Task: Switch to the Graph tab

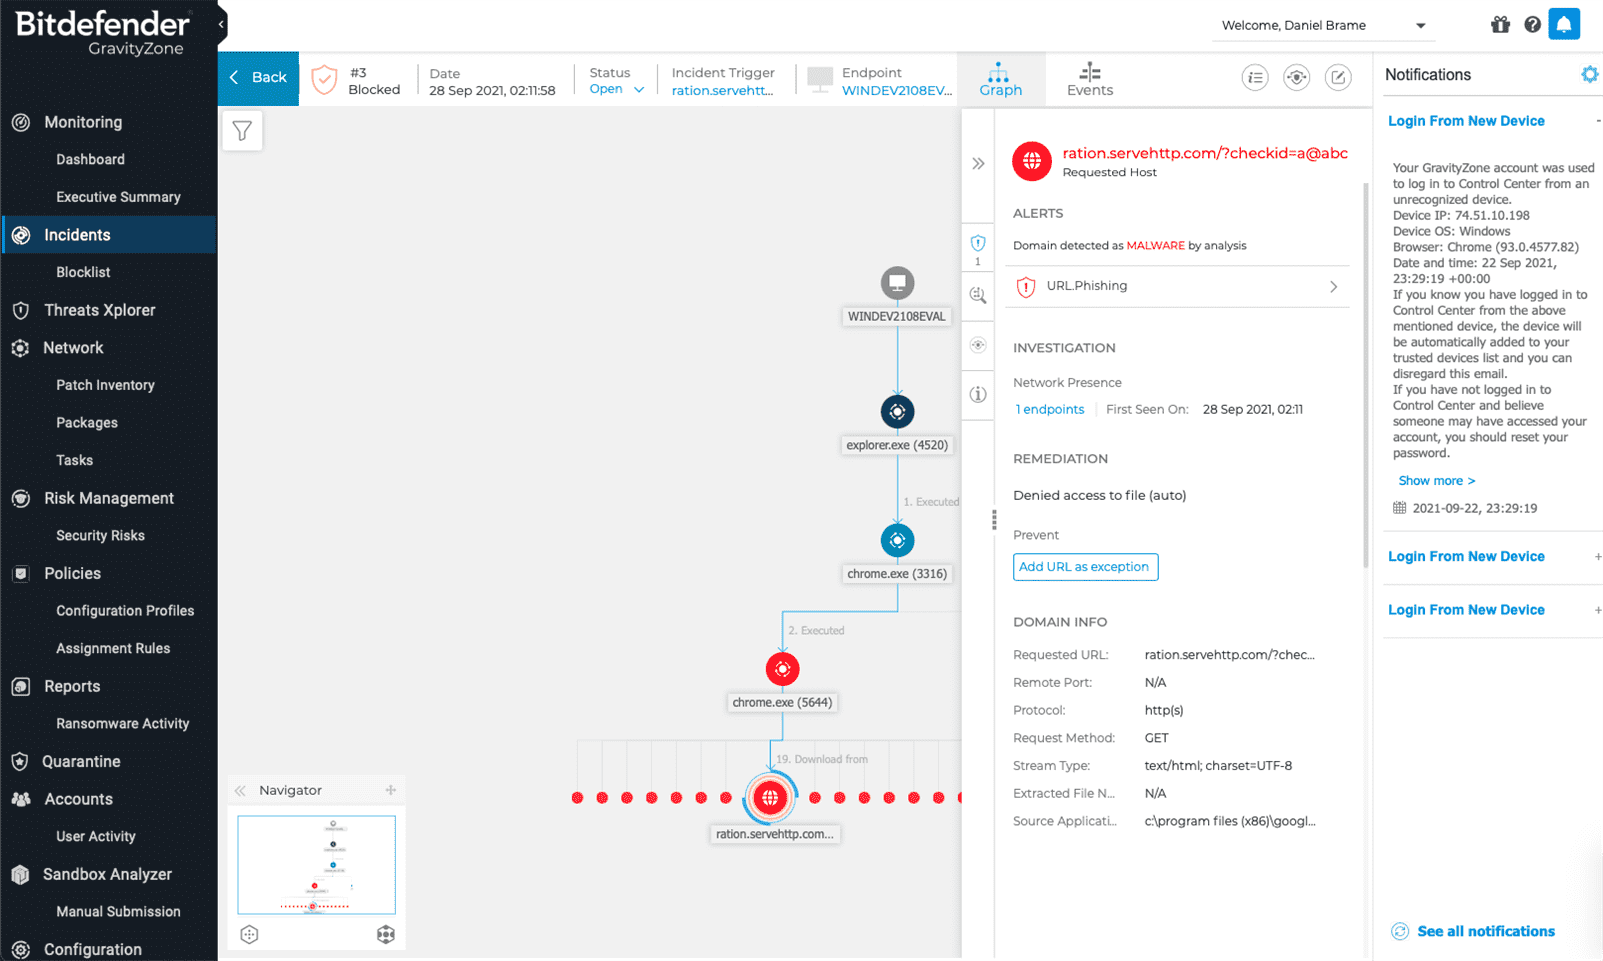Action: click(x=1000, y=79)
